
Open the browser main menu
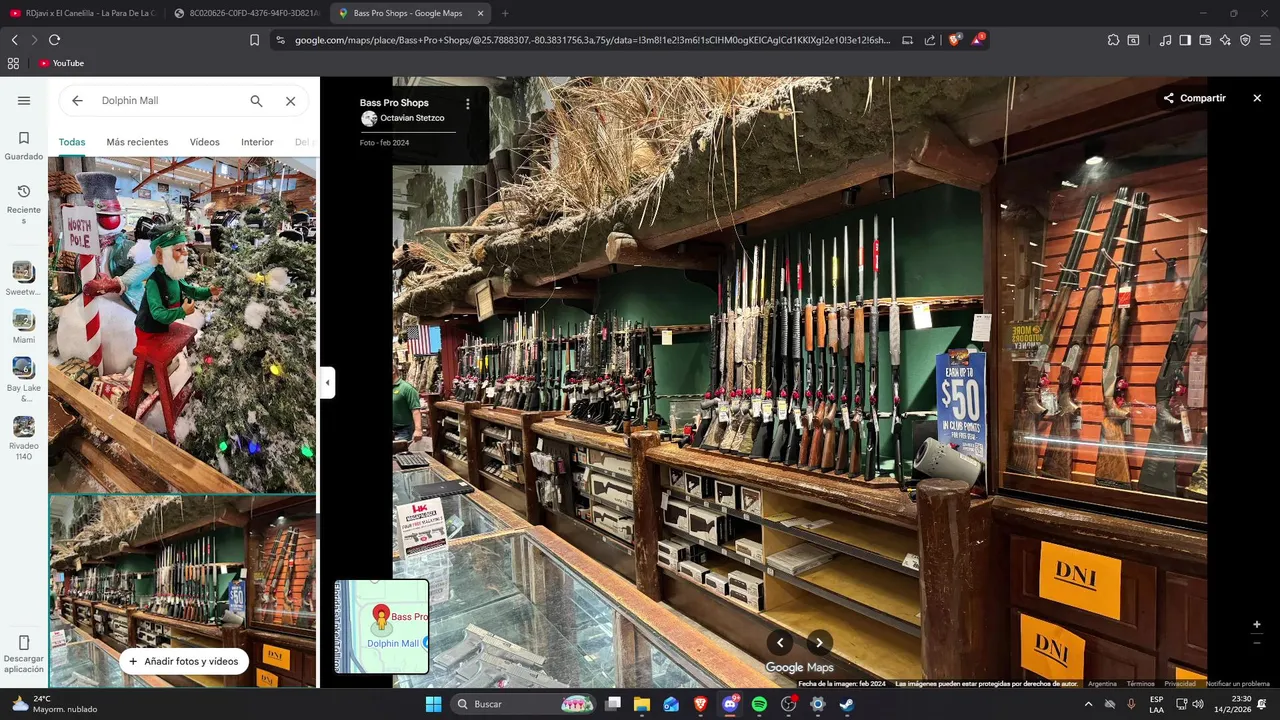click(x=1265, y=40)
